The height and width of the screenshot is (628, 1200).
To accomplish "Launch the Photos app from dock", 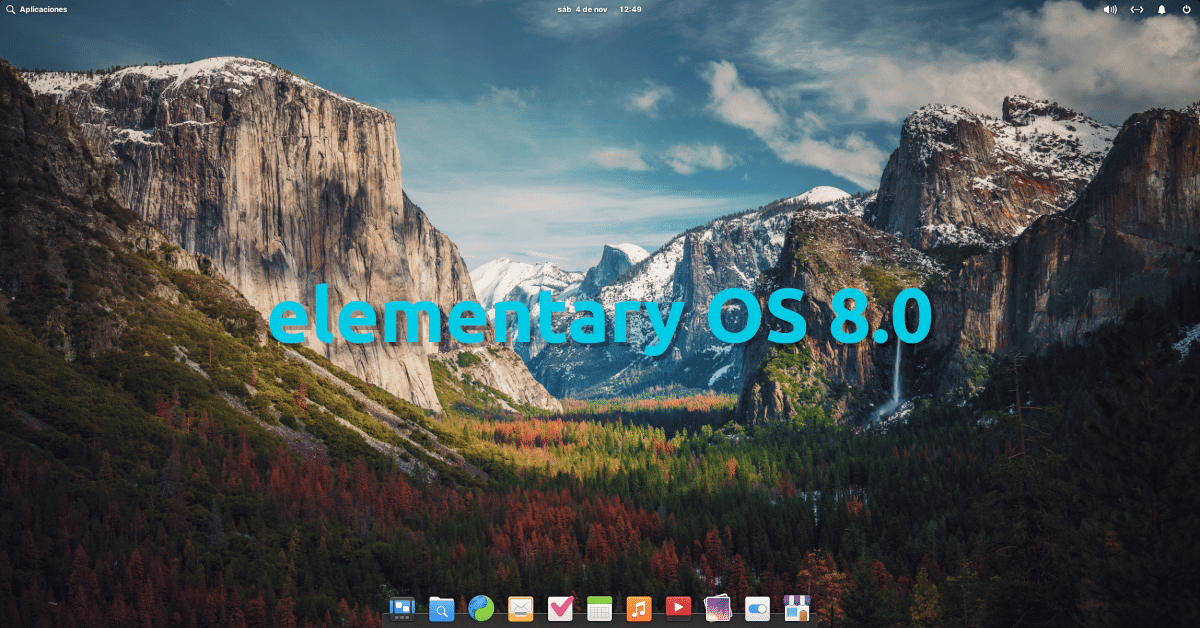I will [x=718, y=607].
